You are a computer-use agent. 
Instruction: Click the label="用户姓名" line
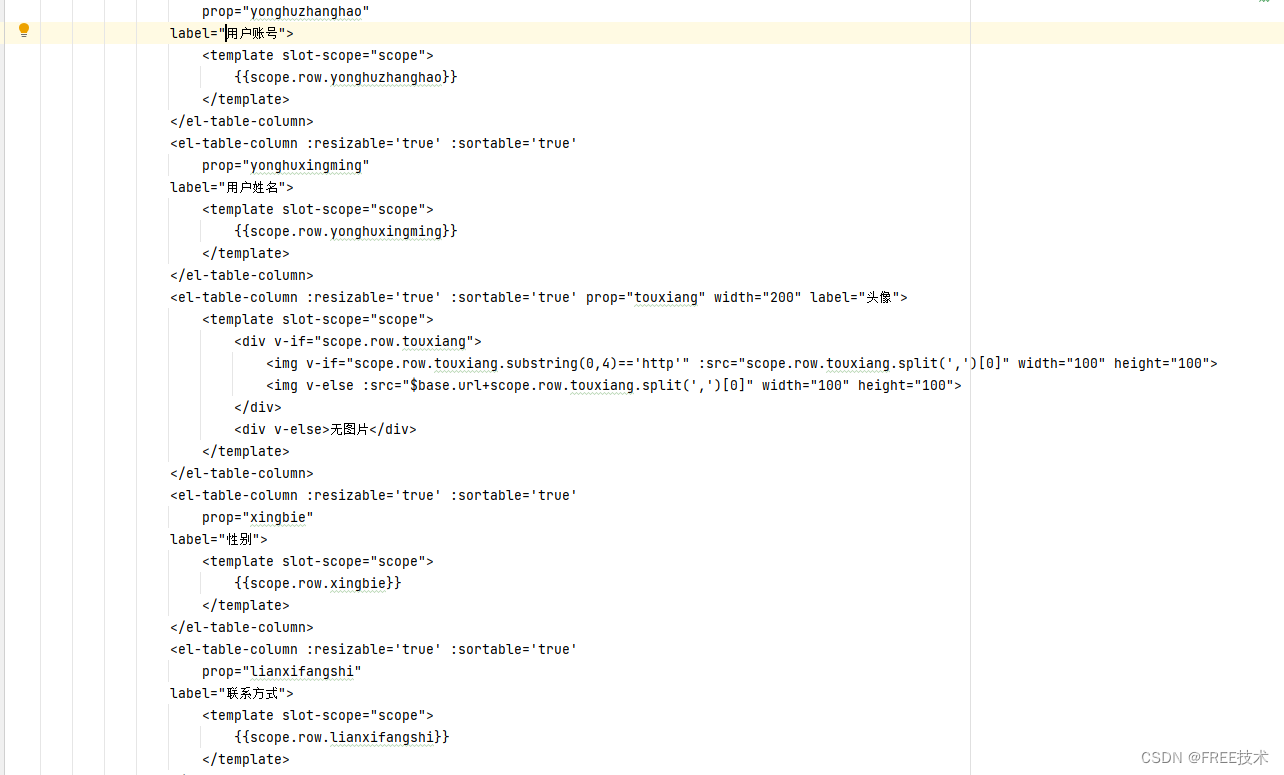[231, 187]
